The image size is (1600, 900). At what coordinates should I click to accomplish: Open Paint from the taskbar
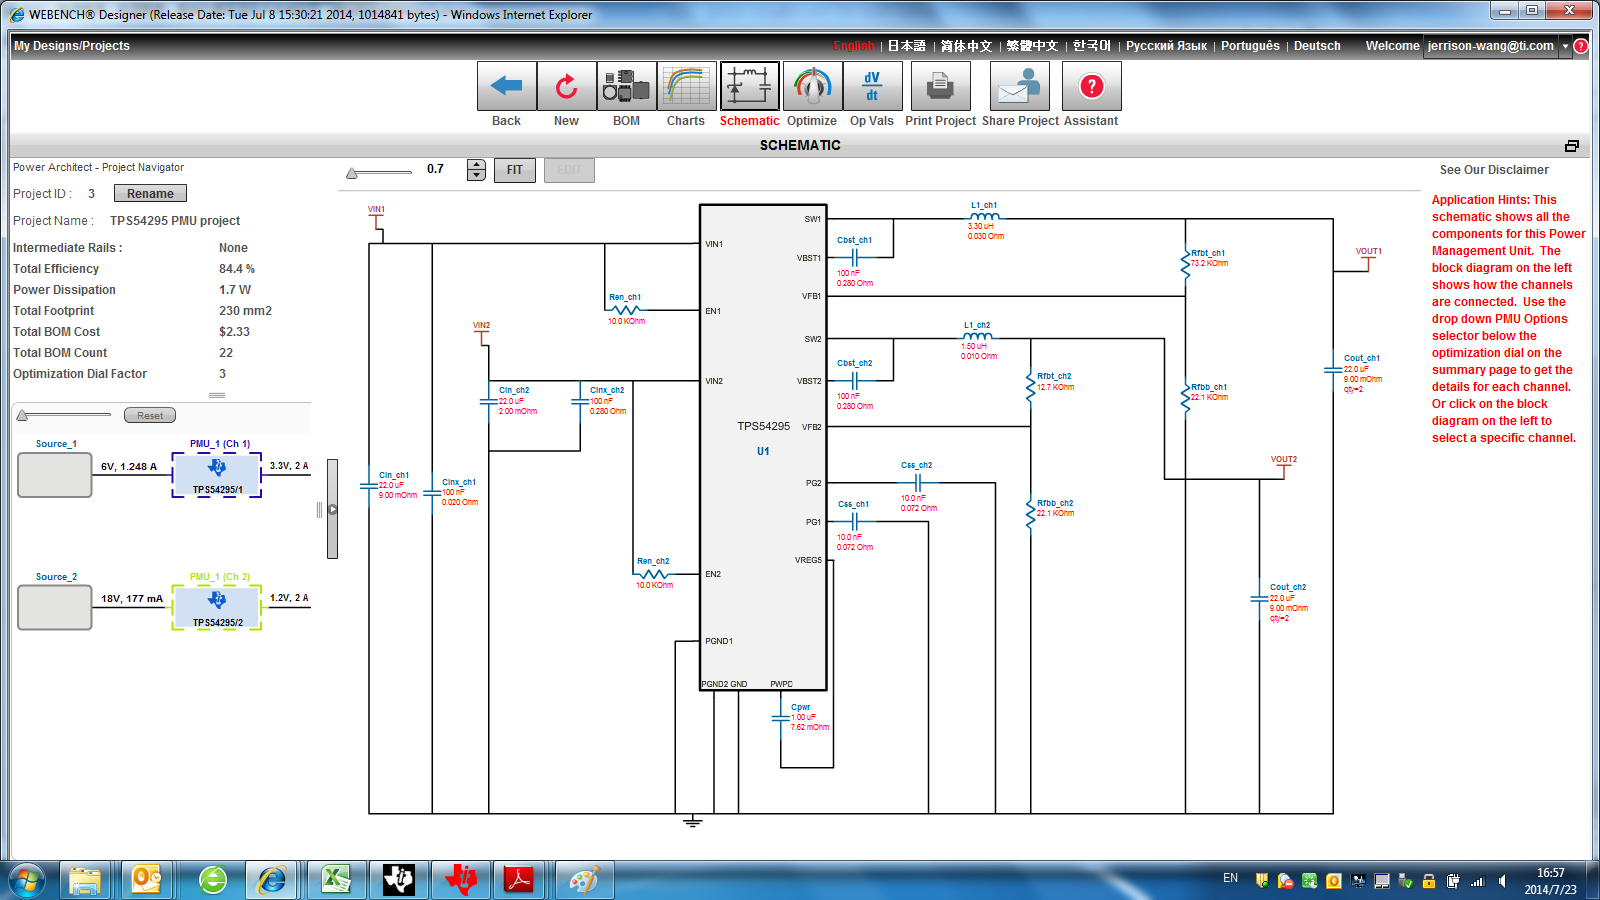584,881
